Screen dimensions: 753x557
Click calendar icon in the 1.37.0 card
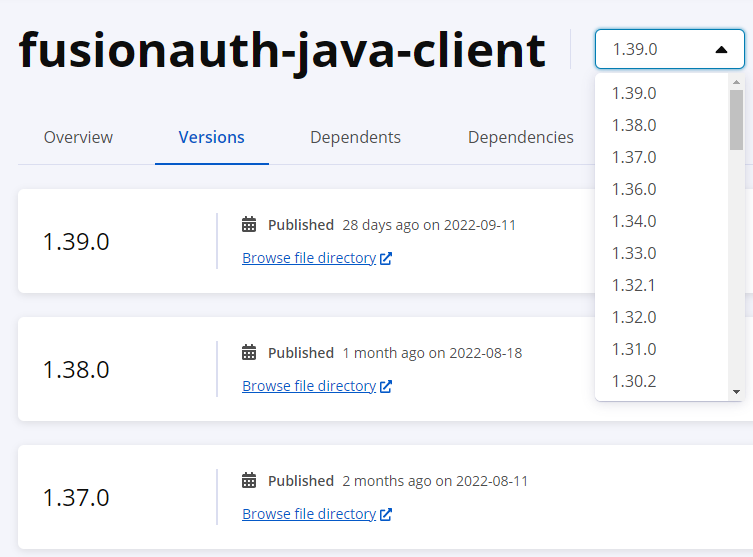249,481
